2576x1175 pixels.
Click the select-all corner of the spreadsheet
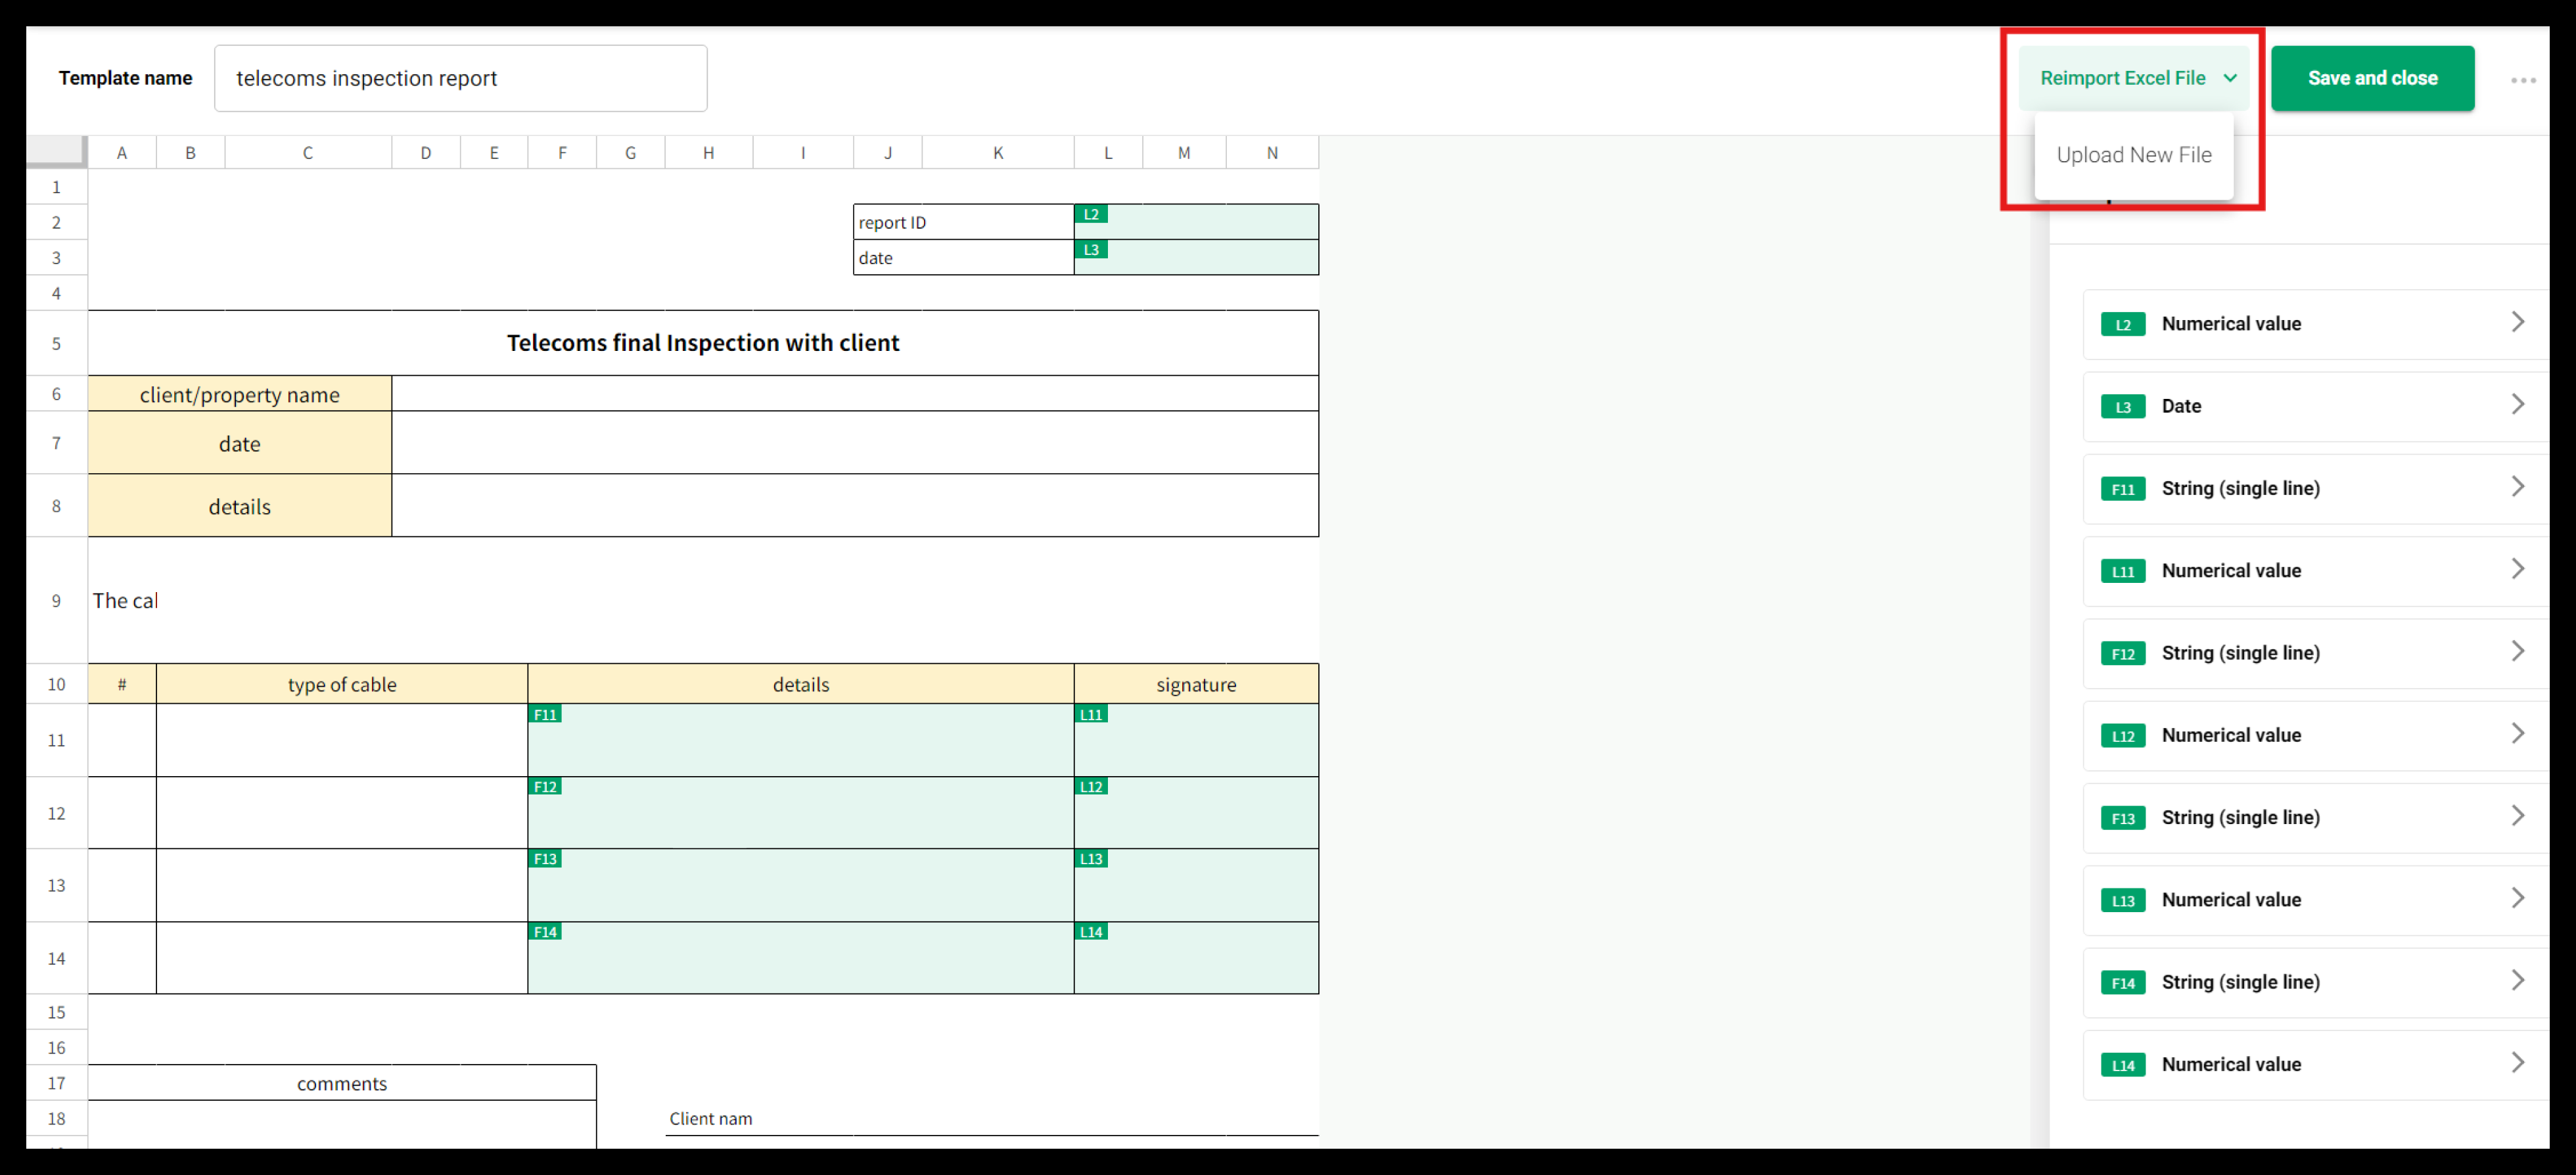click(56, 150)
